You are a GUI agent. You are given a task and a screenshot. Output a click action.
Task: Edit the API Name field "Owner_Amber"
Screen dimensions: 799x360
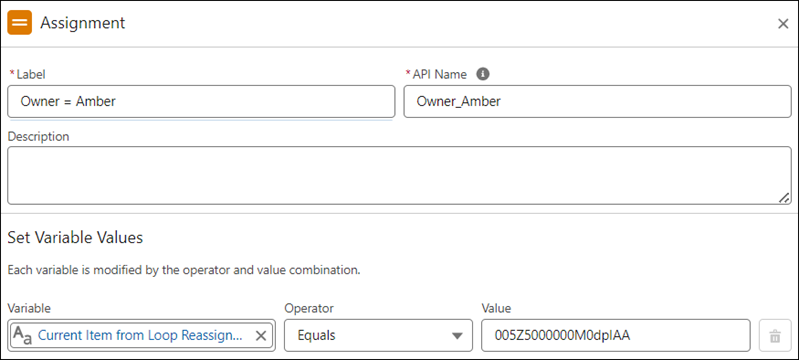pos(597,101)
